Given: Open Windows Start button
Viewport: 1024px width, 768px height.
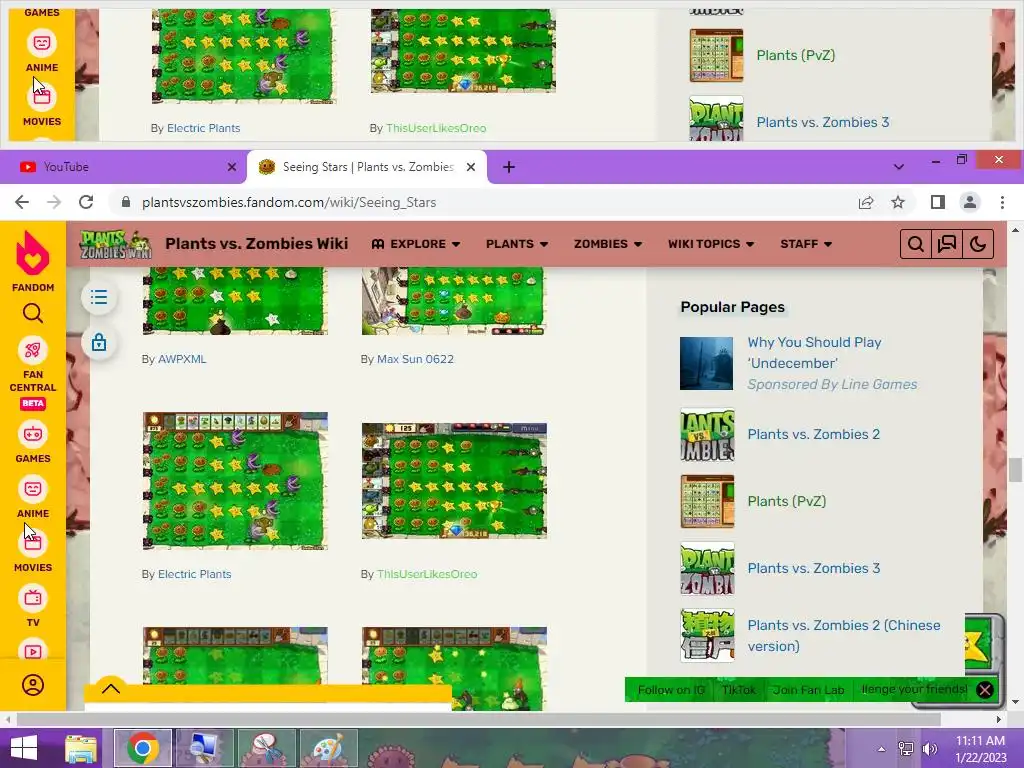Looking at the screenshot, I should [x=24, y=748].
